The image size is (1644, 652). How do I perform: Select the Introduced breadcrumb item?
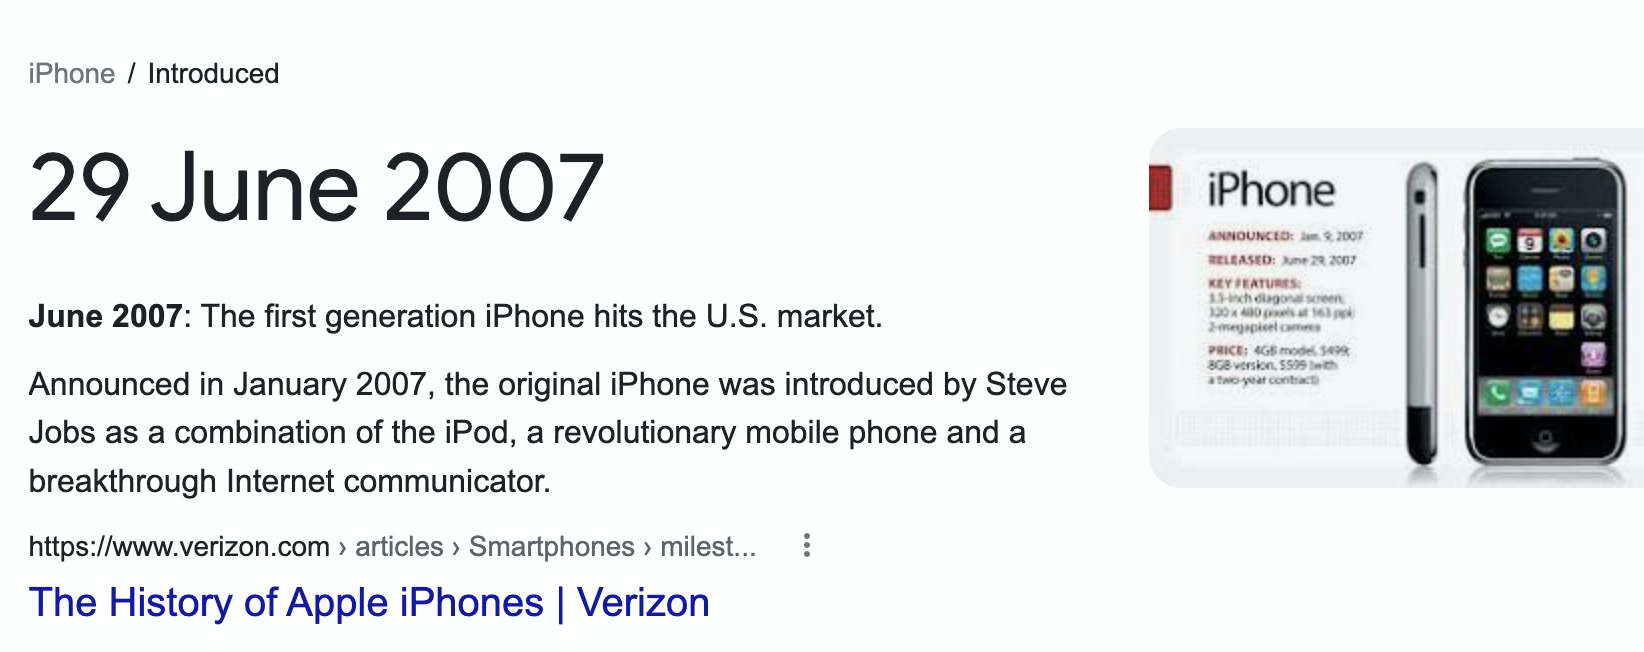[x=213, y=74]
